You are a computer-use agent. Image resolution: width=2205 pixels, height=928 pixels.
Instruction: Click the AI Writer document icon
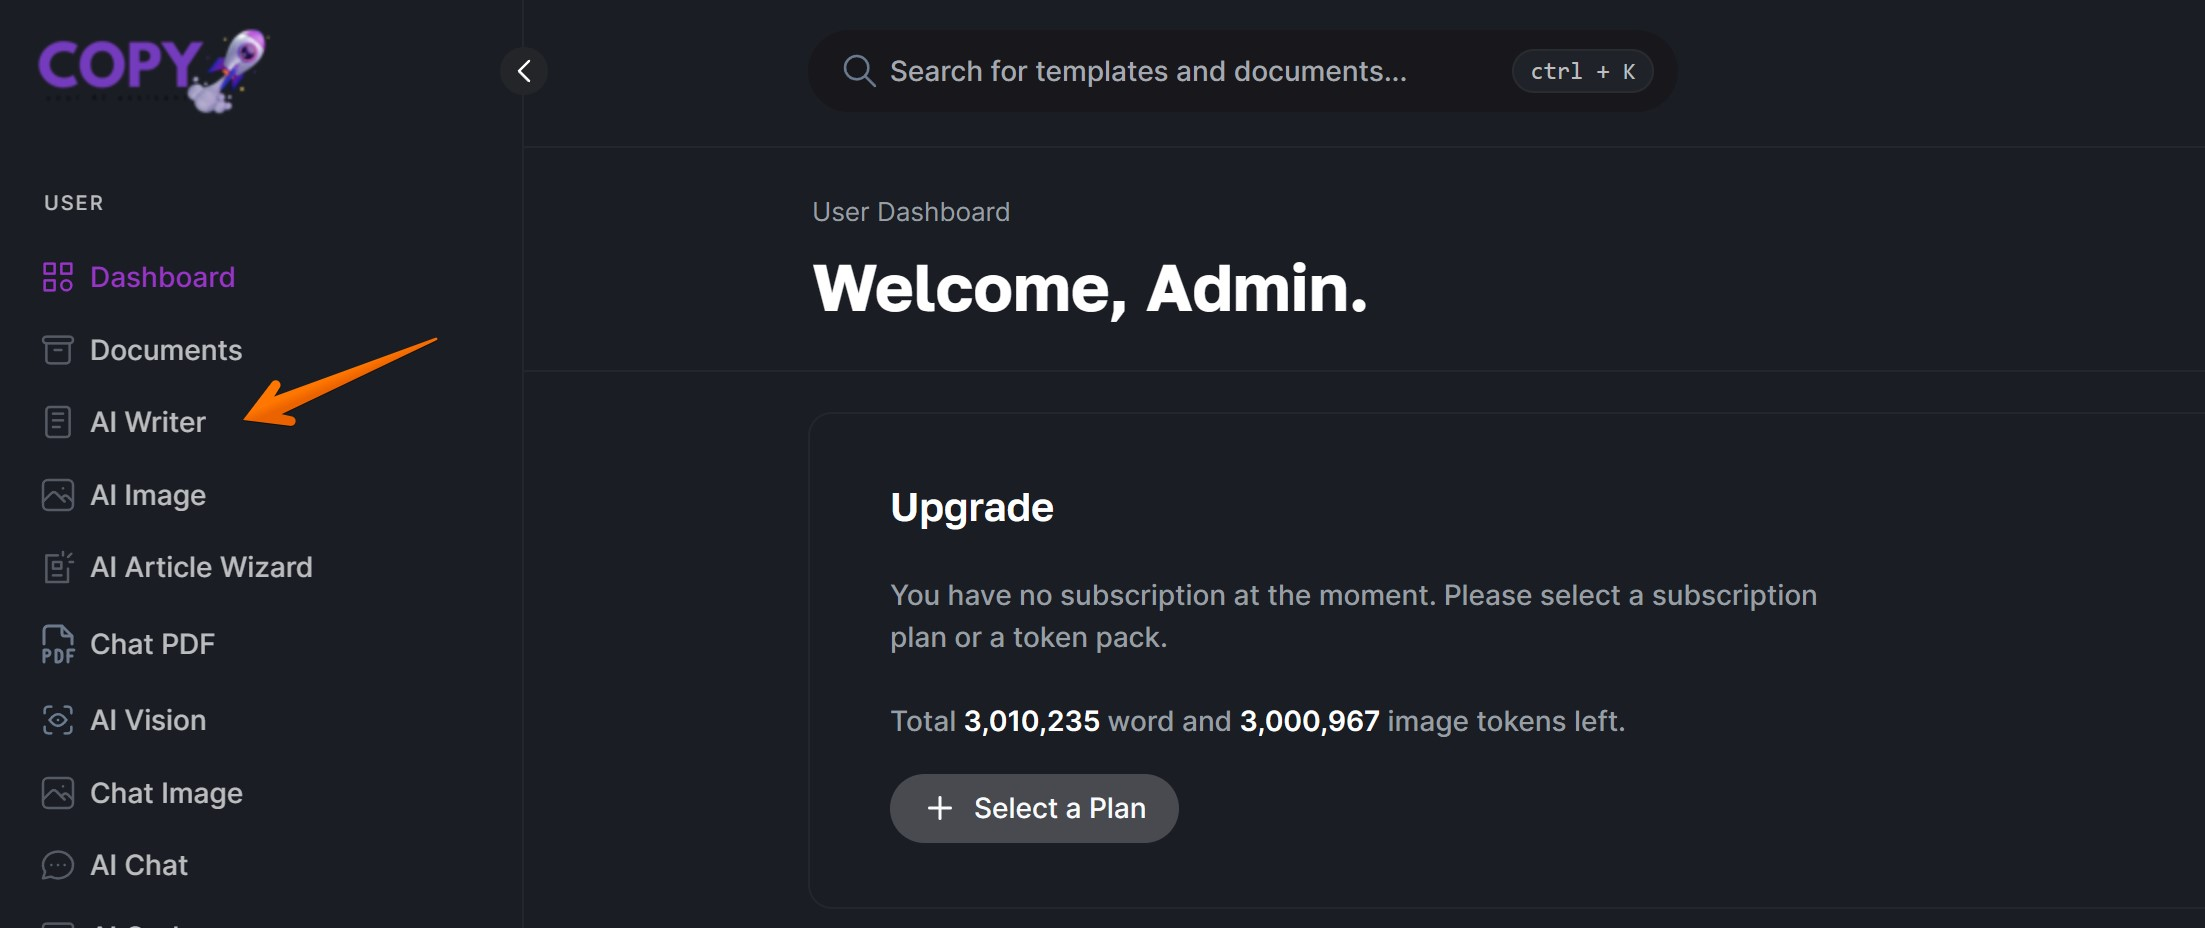coord(58,422)
